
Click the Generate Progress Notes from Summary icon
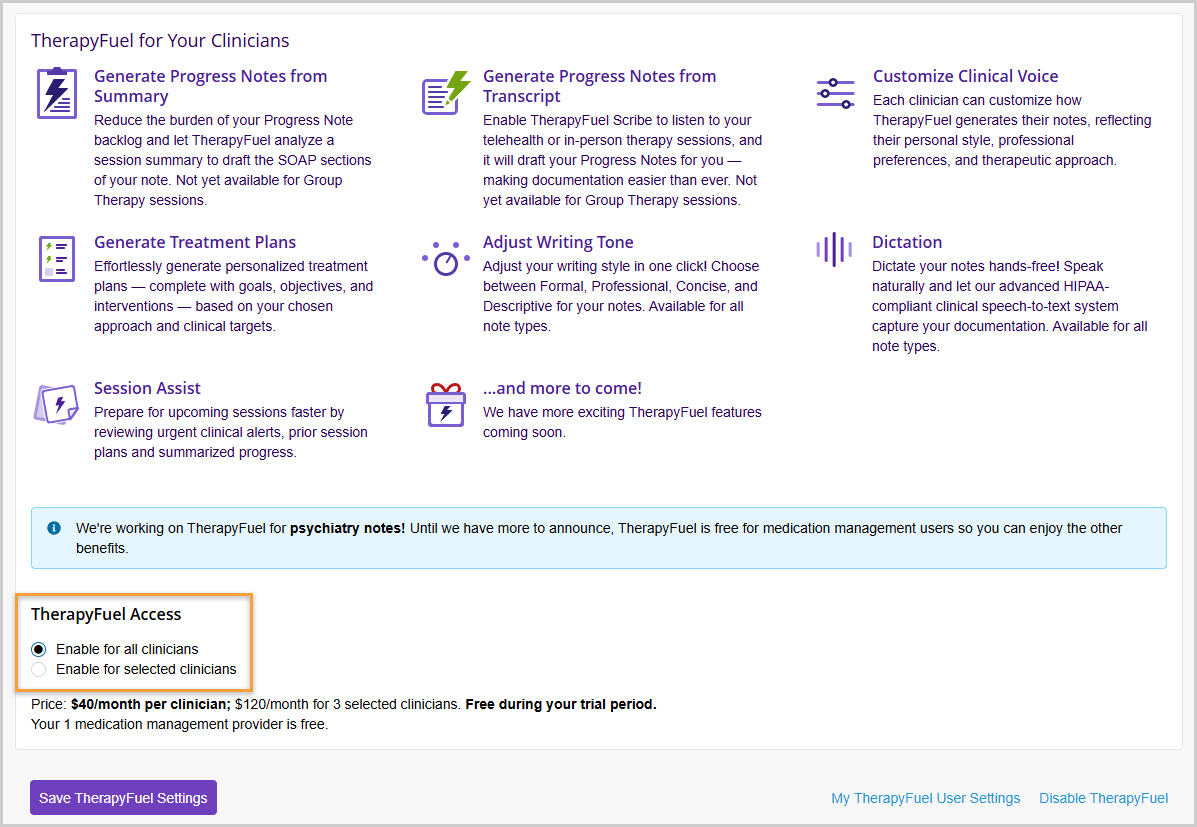point(57,93)
